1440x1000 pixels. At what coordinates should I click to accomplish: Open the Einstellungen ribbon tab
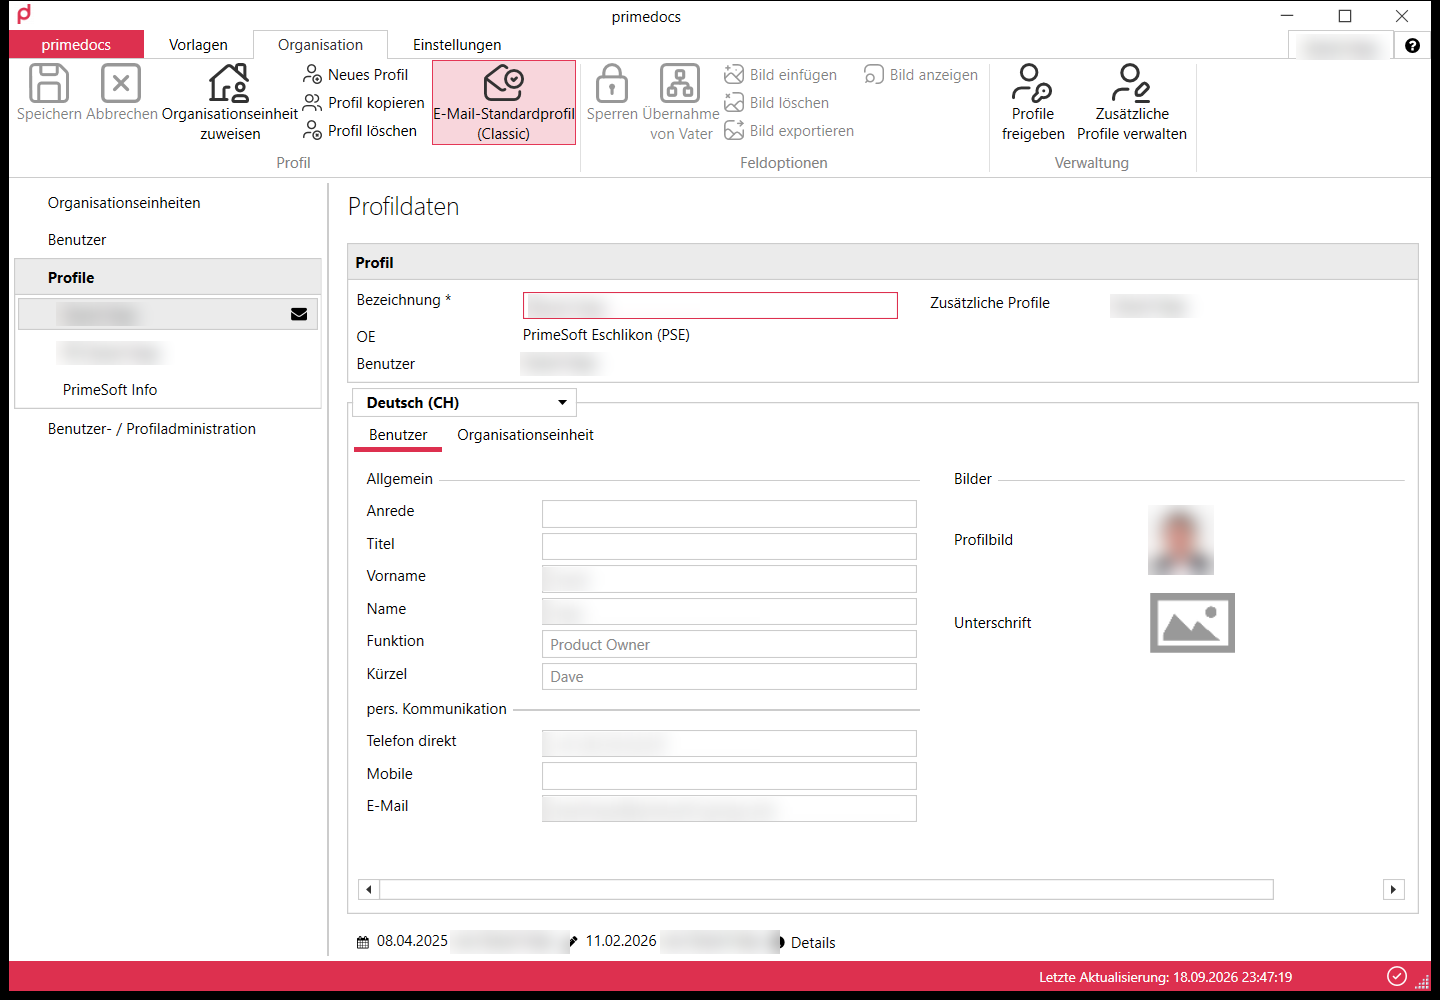coord(457,45)
